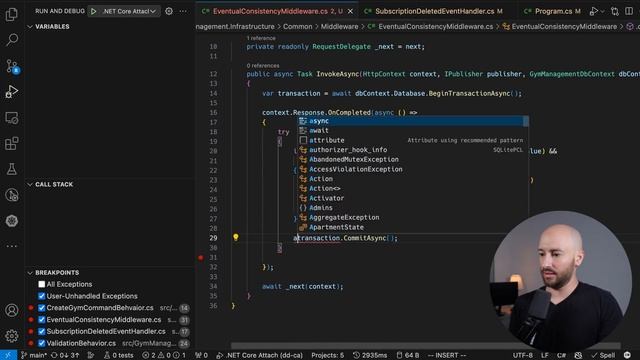Screen dimensions: 640x360
Task: Click the breakpoint dot on line 31
Action: point(201,258)
